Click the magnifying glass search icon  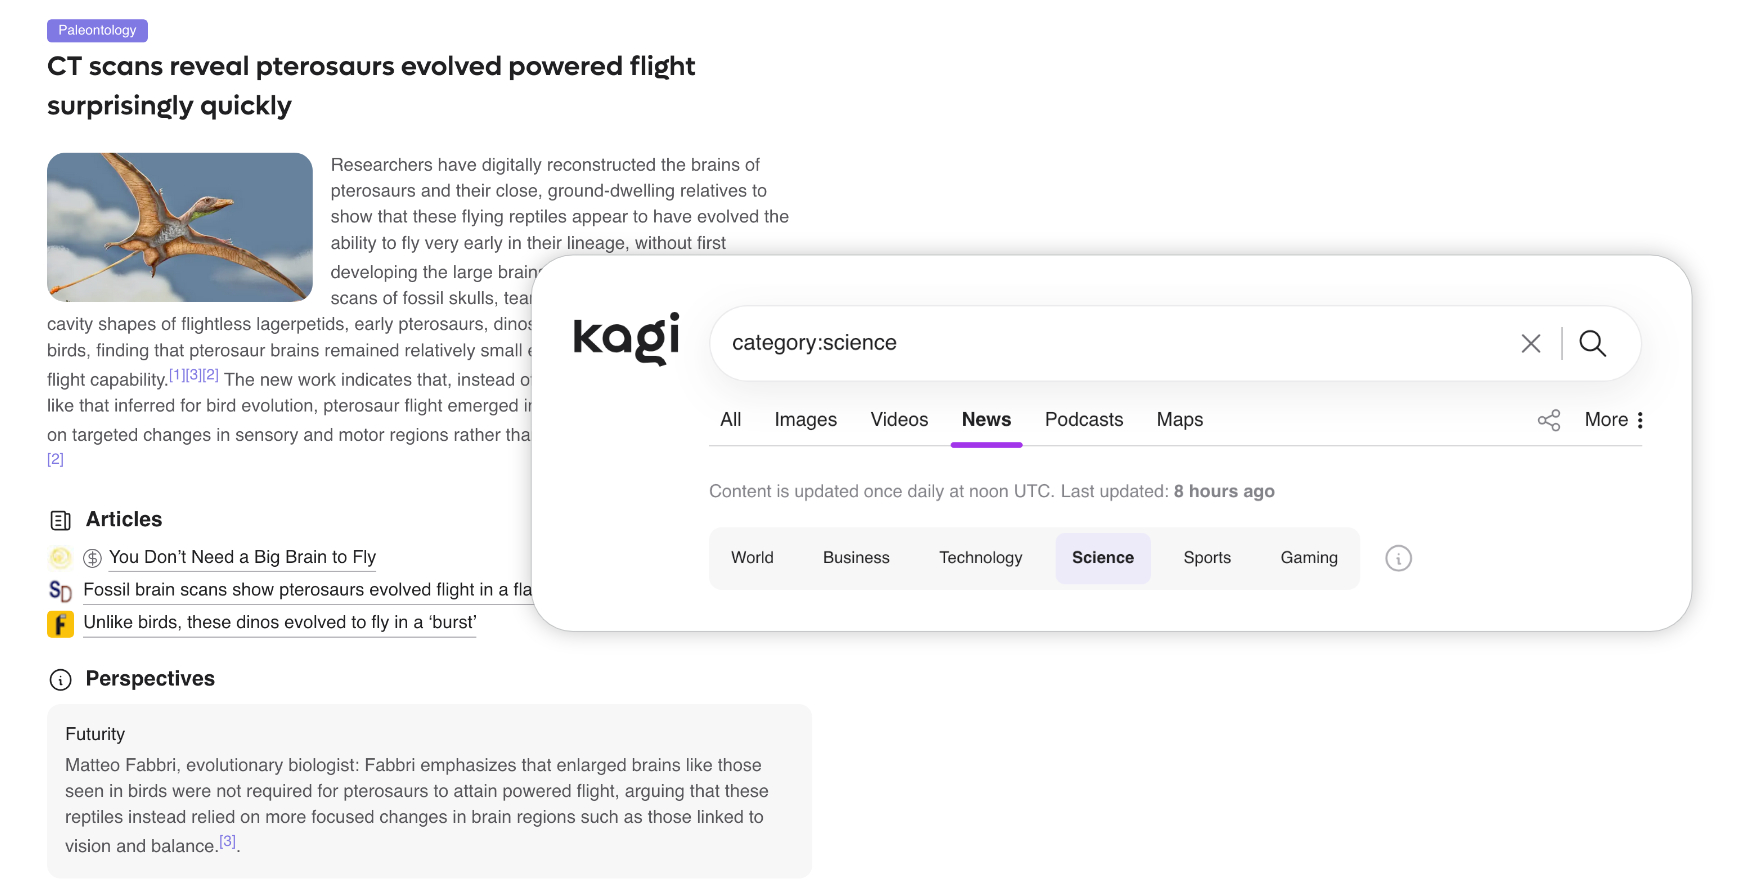pyautogui.click(x=1592, y=343)
